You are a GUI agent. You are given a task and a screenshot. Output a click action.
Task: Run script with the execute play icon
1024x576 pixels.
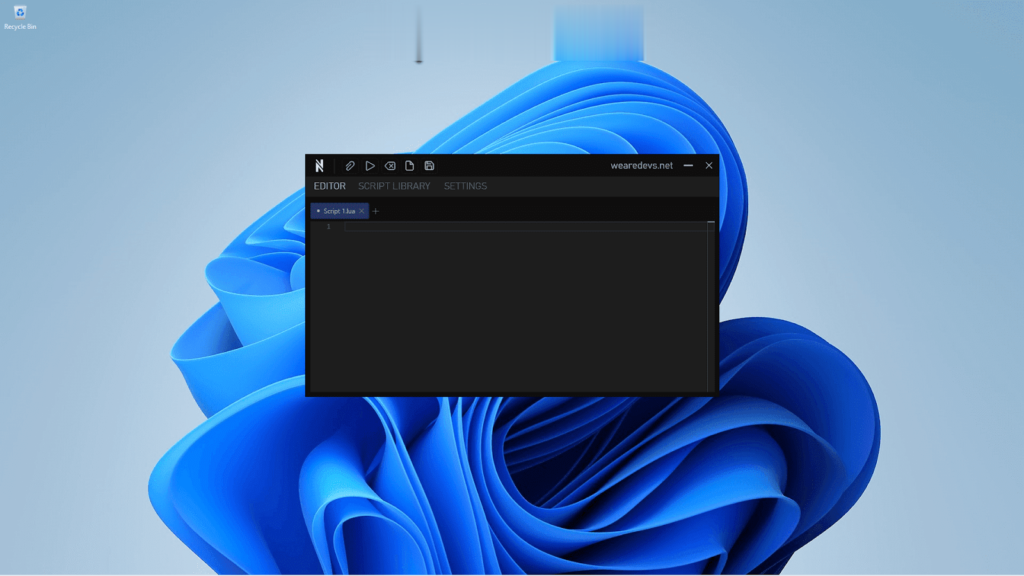[x=370, y=166]
